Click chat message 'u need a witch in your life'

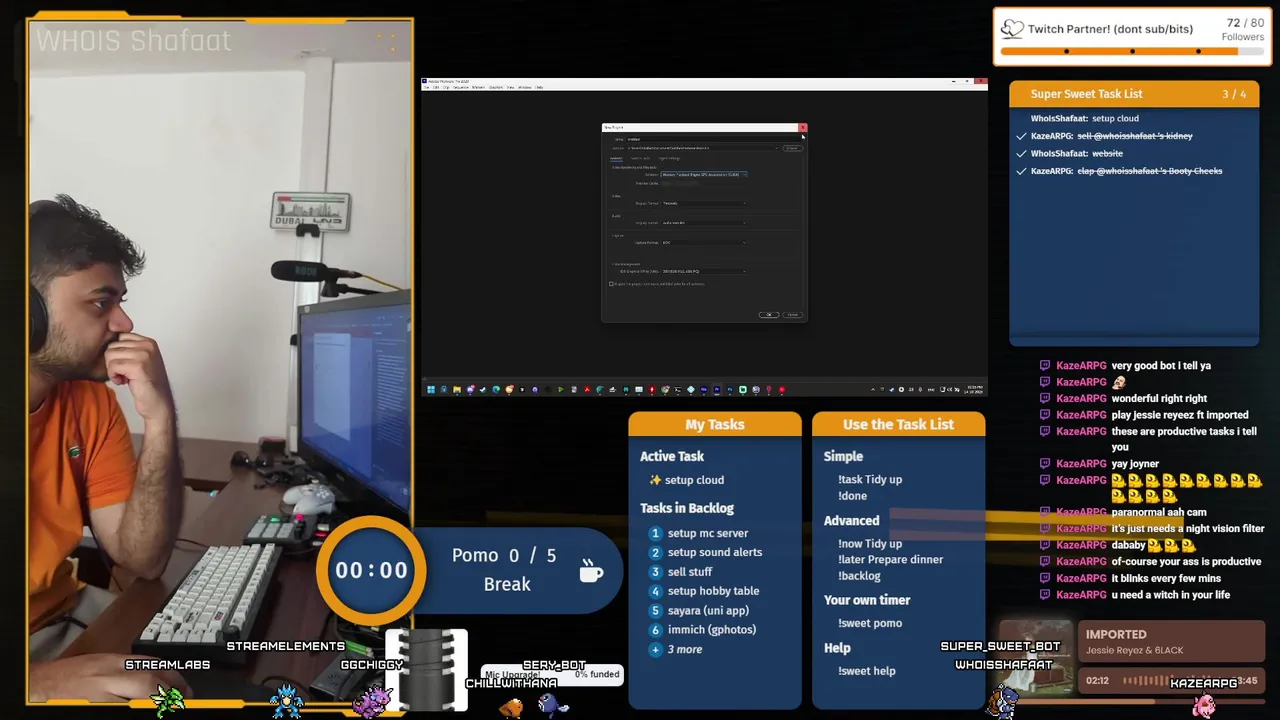click(x=1171, y=595)
